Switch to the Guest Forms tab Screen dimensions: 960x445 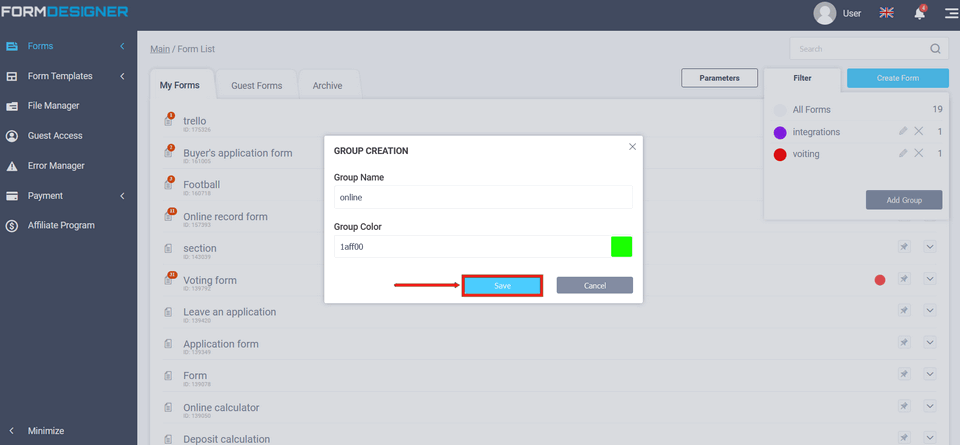257,86
